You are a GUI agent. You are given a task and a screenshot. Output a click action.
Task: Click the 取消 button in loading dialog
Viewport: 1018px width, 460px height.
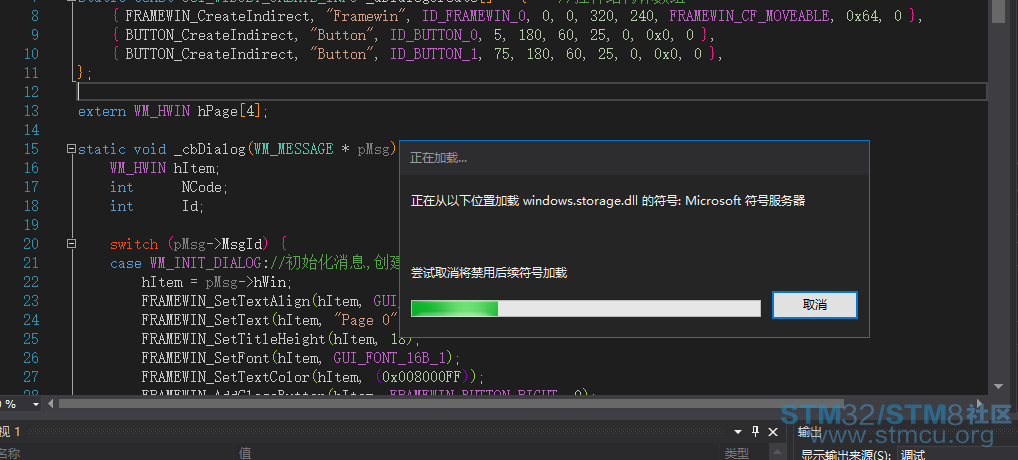815,305
